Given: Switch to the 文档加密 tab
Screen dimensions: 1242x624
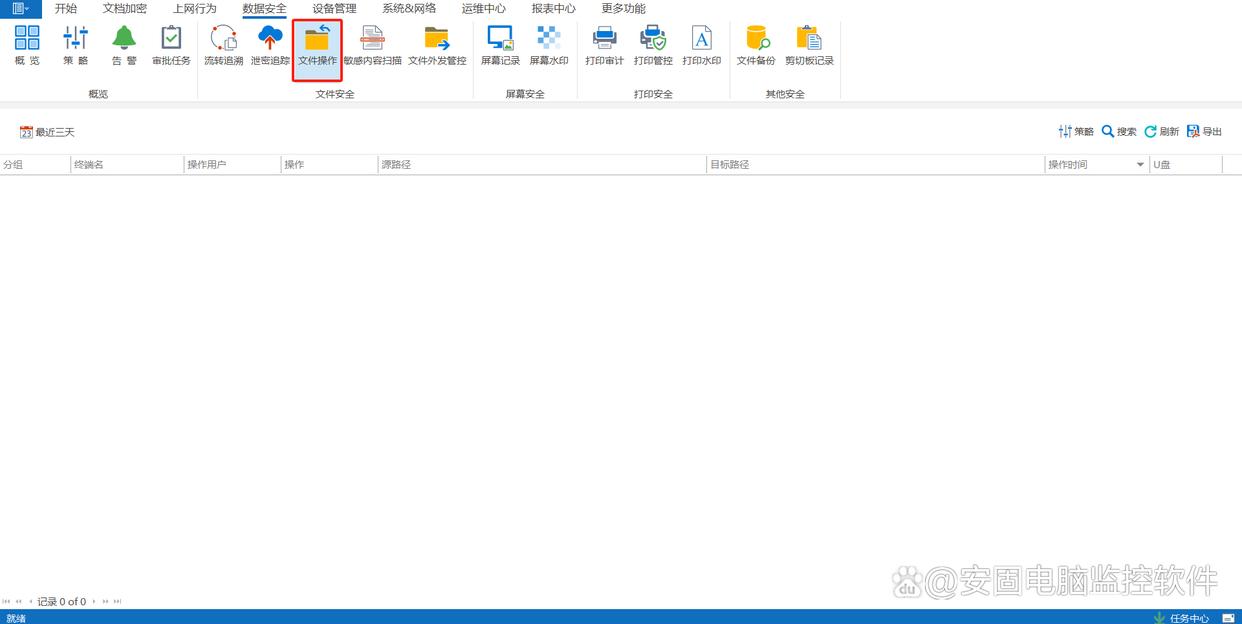Looking at the screenshot, I should tap(125, 8).
